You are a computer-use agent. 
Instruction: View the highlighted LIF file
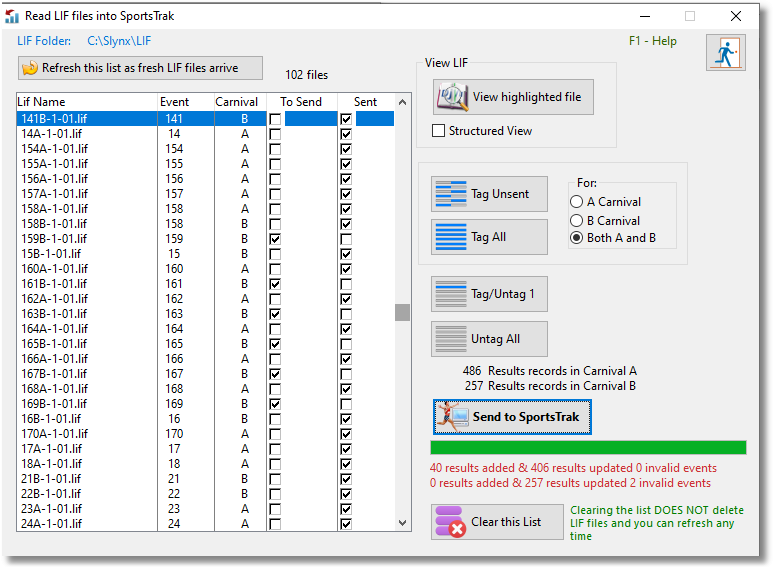[513, 97]
